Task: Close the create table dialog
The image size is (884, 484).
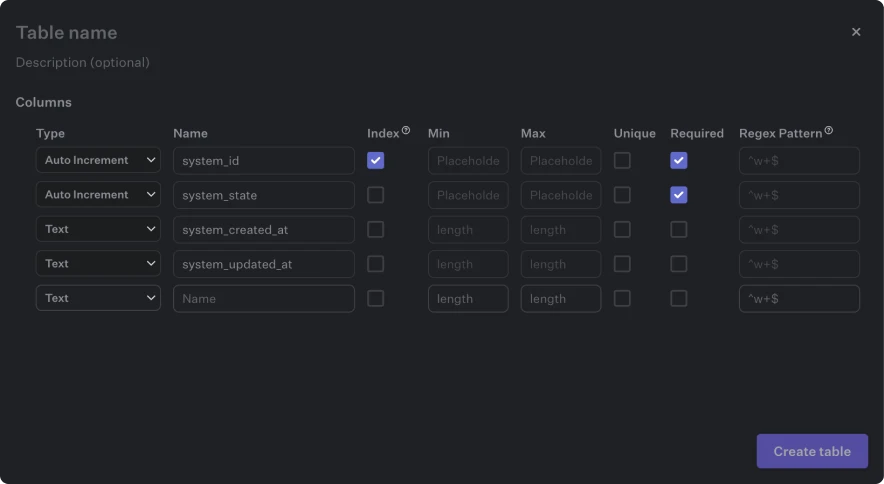Action: [856, 32]
